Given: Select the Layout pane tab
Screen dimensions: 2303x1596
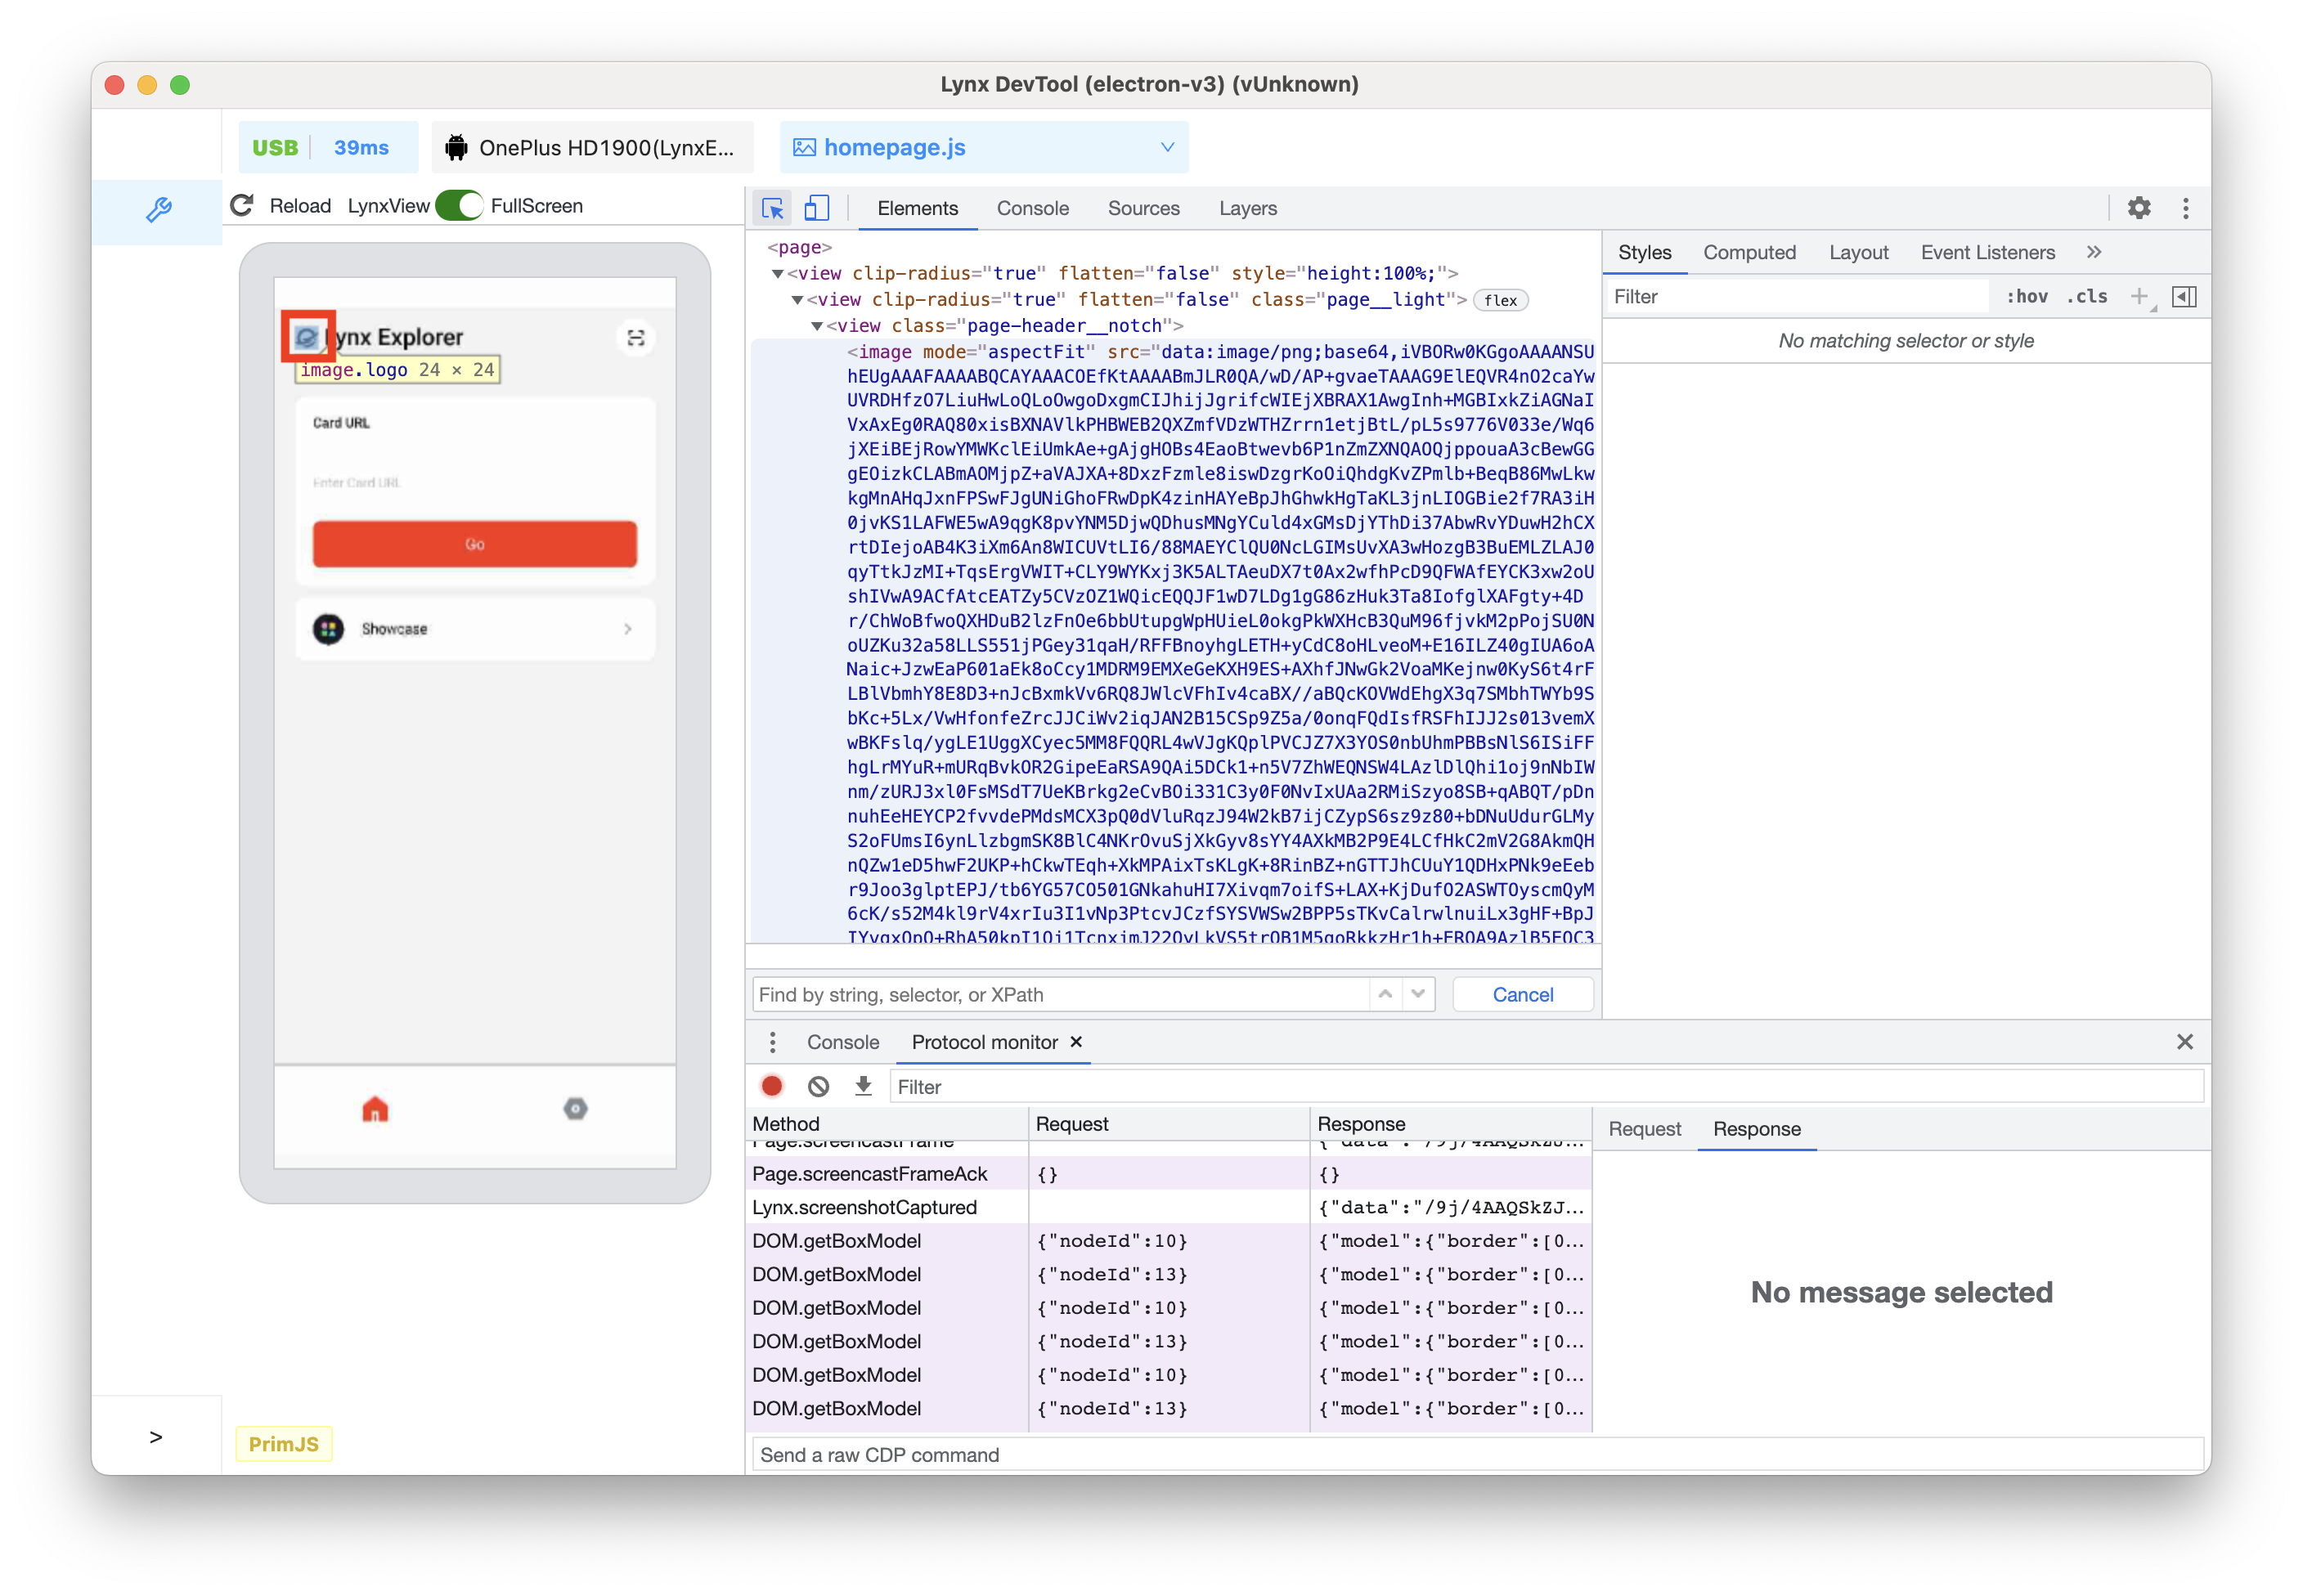Looking at the screenshot, I should click(x=1858, y=253).
